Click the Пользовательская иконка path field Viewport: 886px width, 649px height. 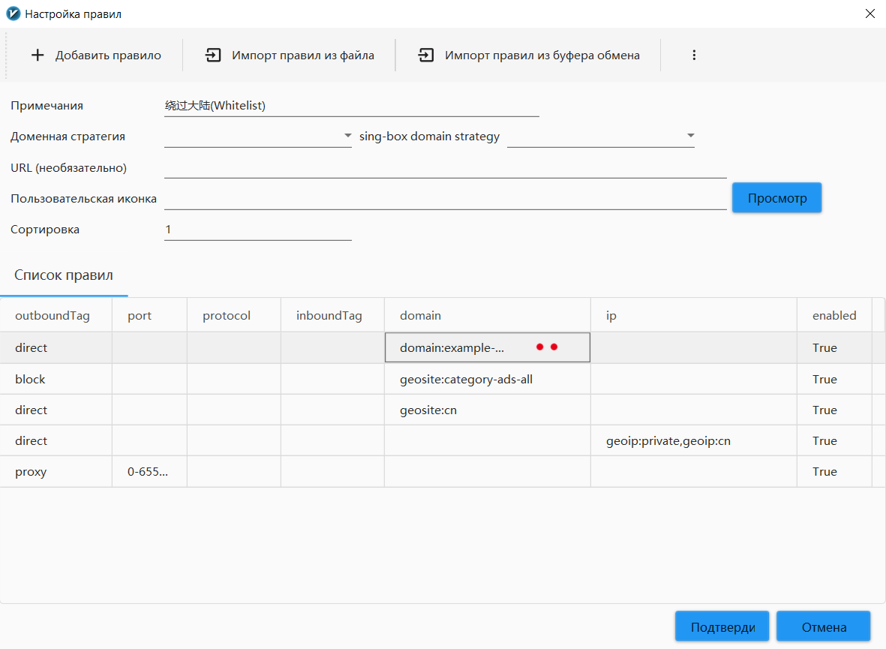point(444,198)
